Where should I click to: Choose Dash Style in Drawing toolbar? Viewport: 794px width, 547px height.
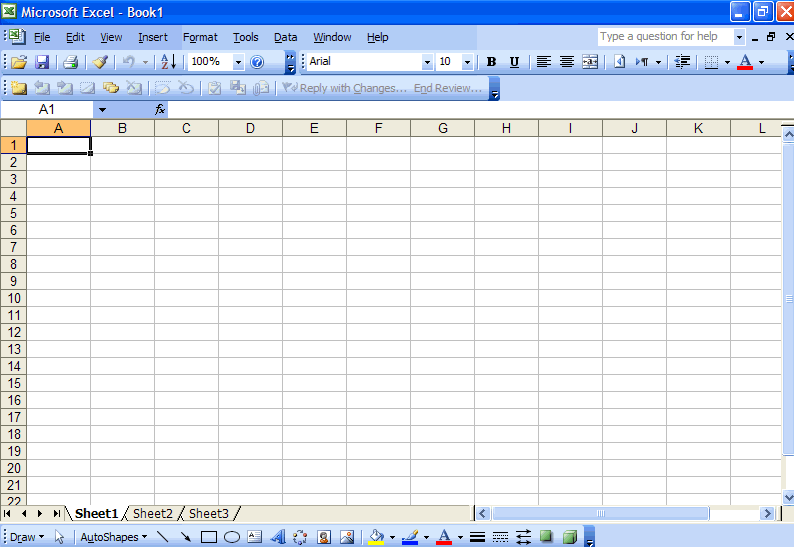pyautogui.click(x=500, y=537)
